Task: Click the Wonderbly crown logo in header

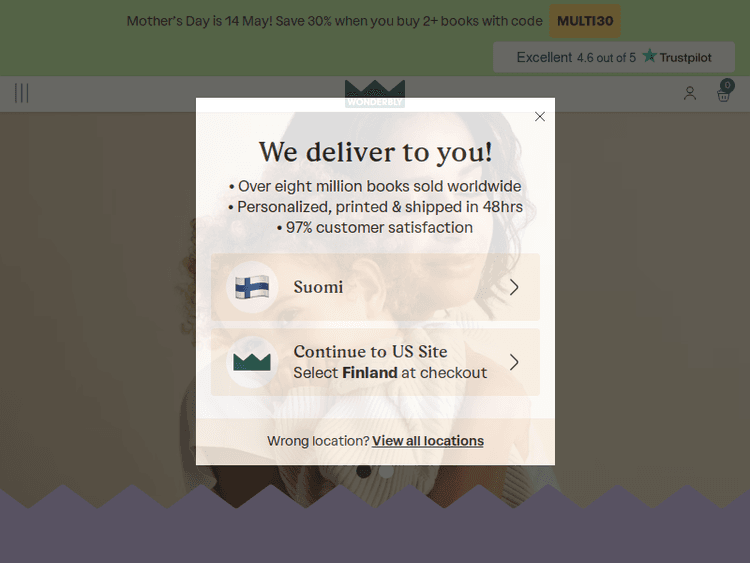Action: [375, 93]
